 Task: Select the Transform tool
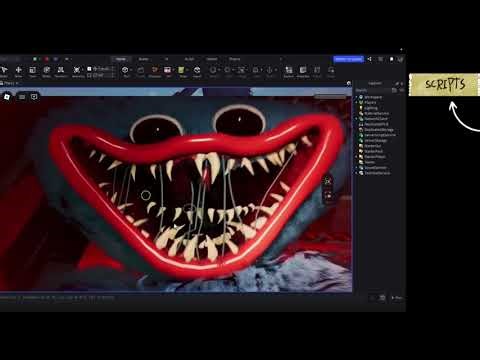tap(60, 71)
